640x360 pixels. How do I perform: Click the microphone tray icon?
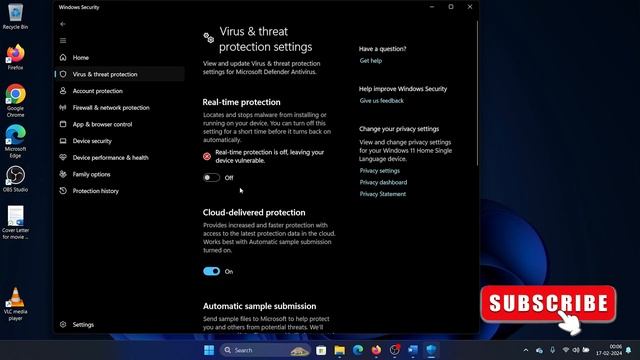(552, 350)
